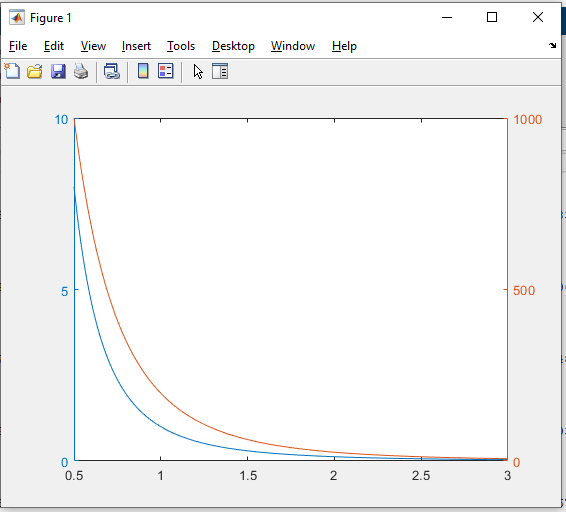Expand the Tools menu
Viewport: 566px width, 512px height.
point(181,46)
